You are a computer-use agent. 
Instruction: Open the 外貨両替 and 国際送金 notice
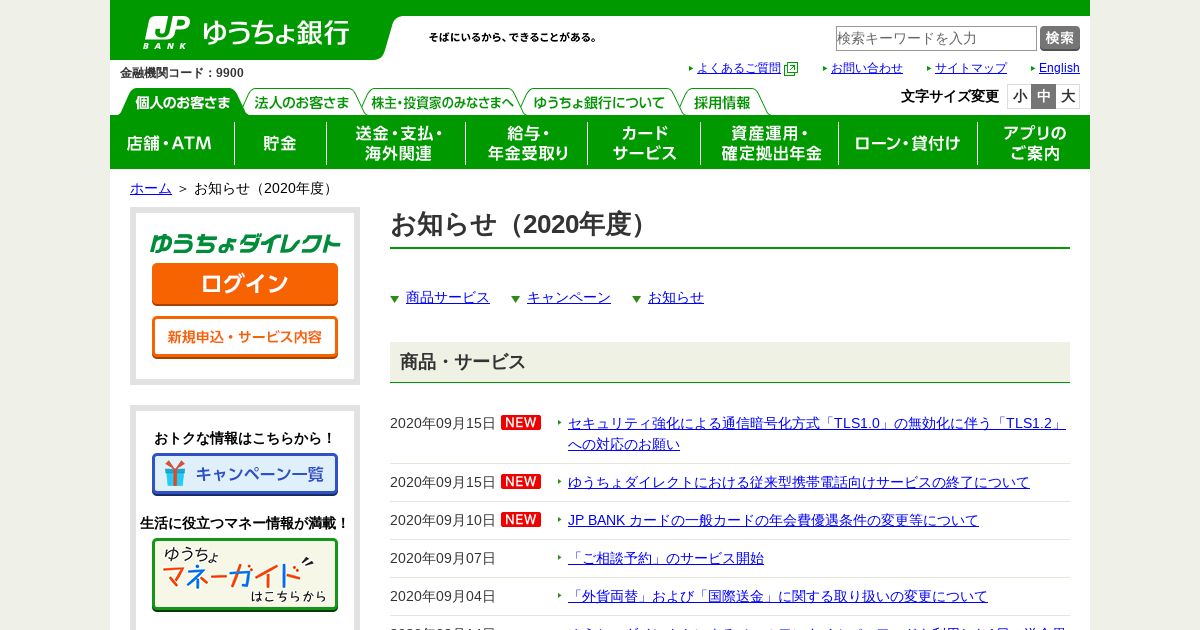[x=778, y=596]
